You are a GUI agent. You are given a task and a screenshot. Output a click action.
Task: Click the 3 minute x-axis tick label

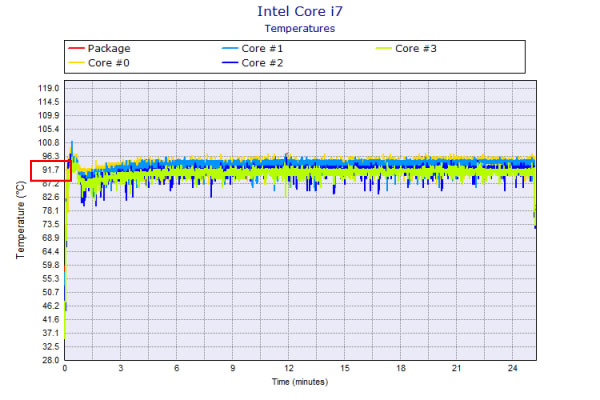coord(121,368)
